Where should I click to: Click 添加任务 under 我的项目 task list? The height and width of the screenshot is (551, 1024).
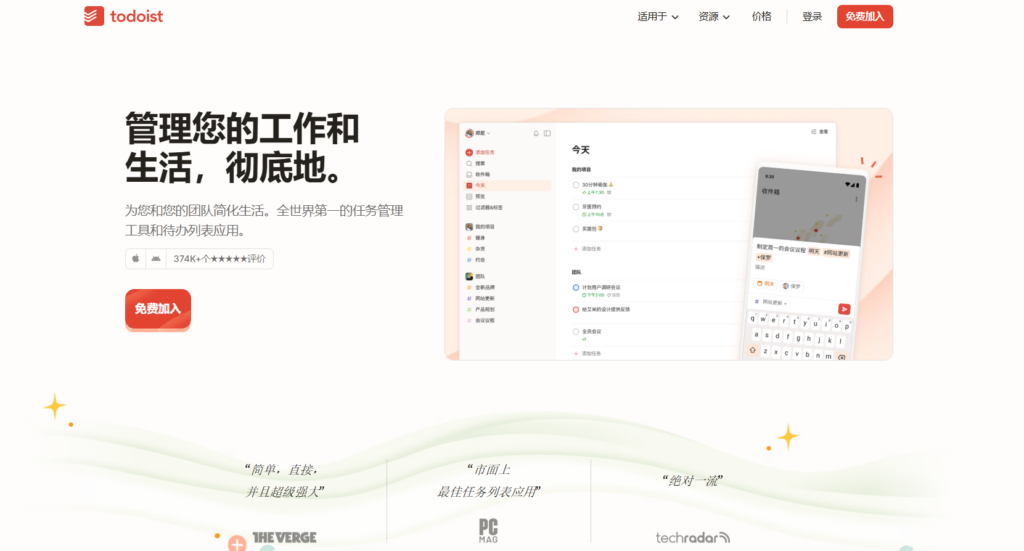(587, 249)
